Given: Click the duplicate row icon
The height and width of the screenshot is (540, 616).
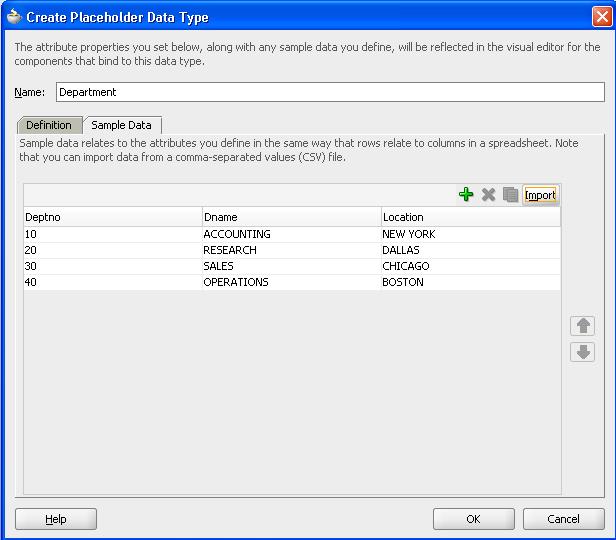Looking at the screenshot, I should [510, 195].
